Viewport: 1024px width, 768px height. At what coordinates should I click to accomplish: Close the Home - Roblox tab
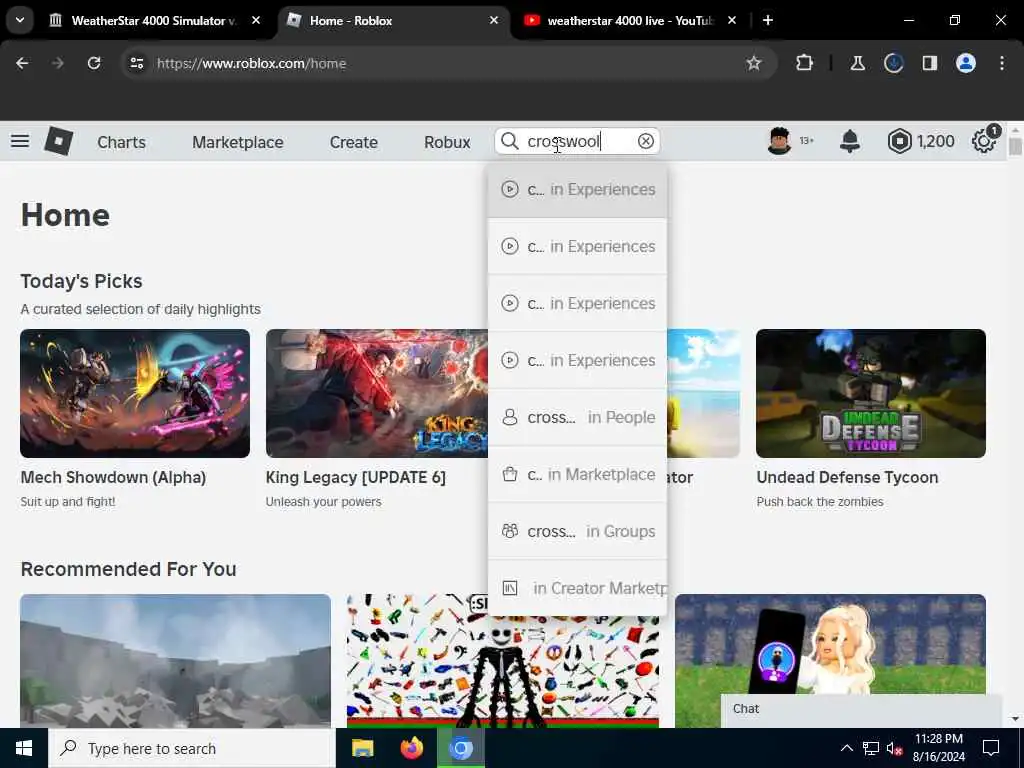(x=494, y=20)
